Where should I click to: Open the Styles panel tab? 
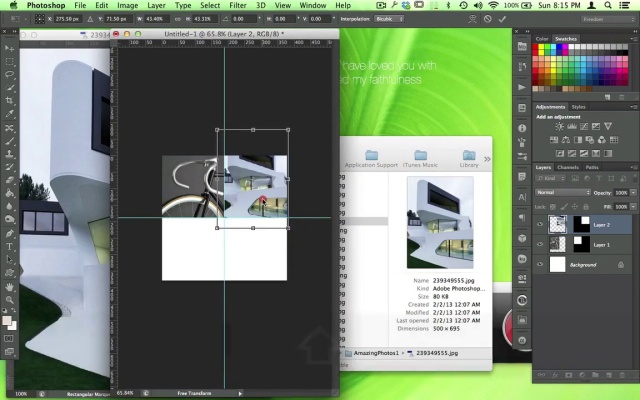pos(579,106)
